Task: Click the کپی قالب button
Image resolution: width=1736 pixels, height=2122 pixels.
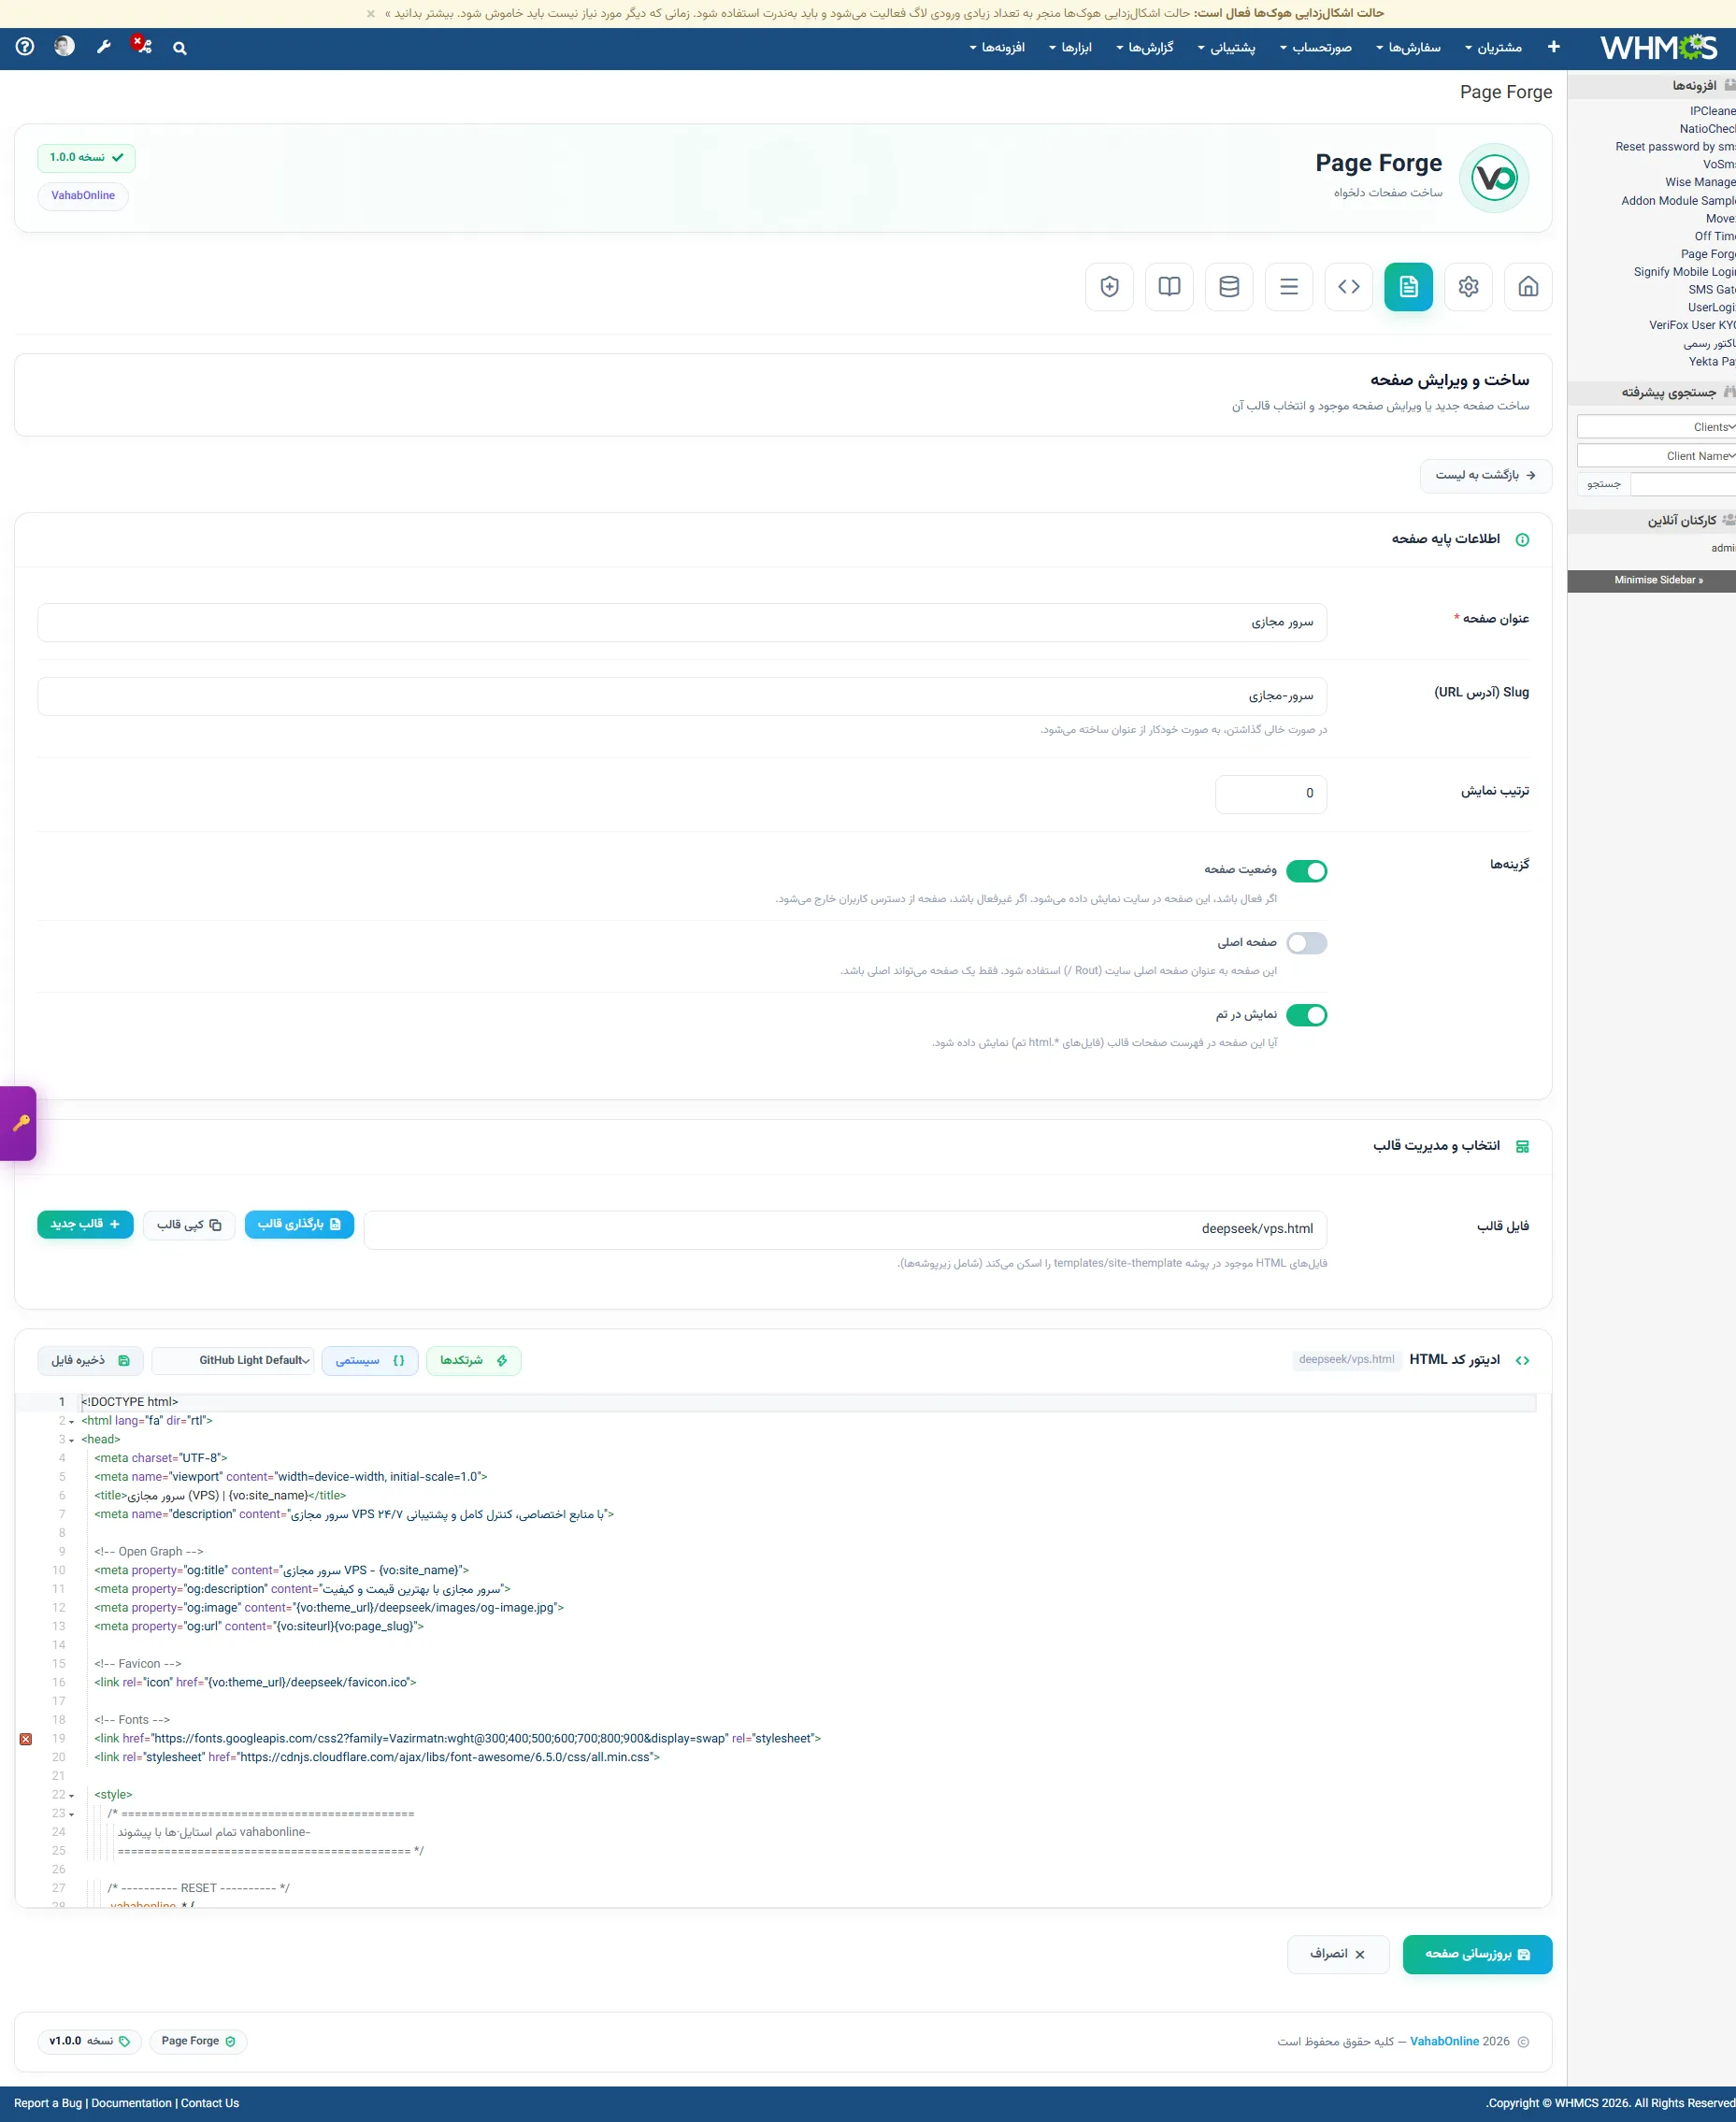Action: [189, 1225]
